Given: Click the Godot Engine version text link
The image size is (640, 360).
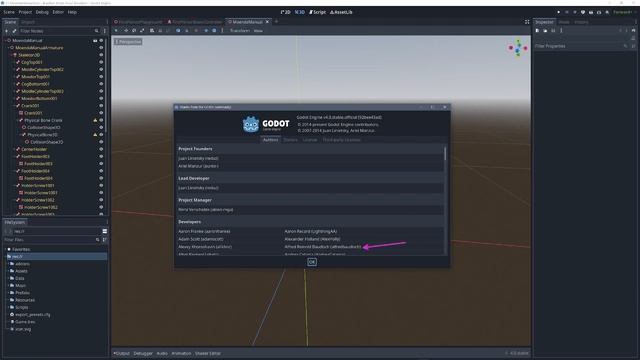Looking at the screenshot, I should 340,118.
